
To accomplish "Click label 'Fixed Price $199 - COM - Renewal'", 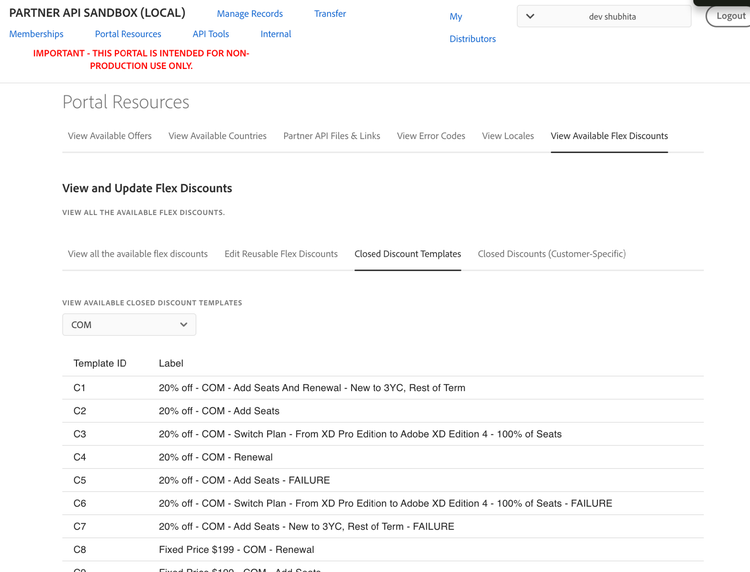I will point(236,550).
